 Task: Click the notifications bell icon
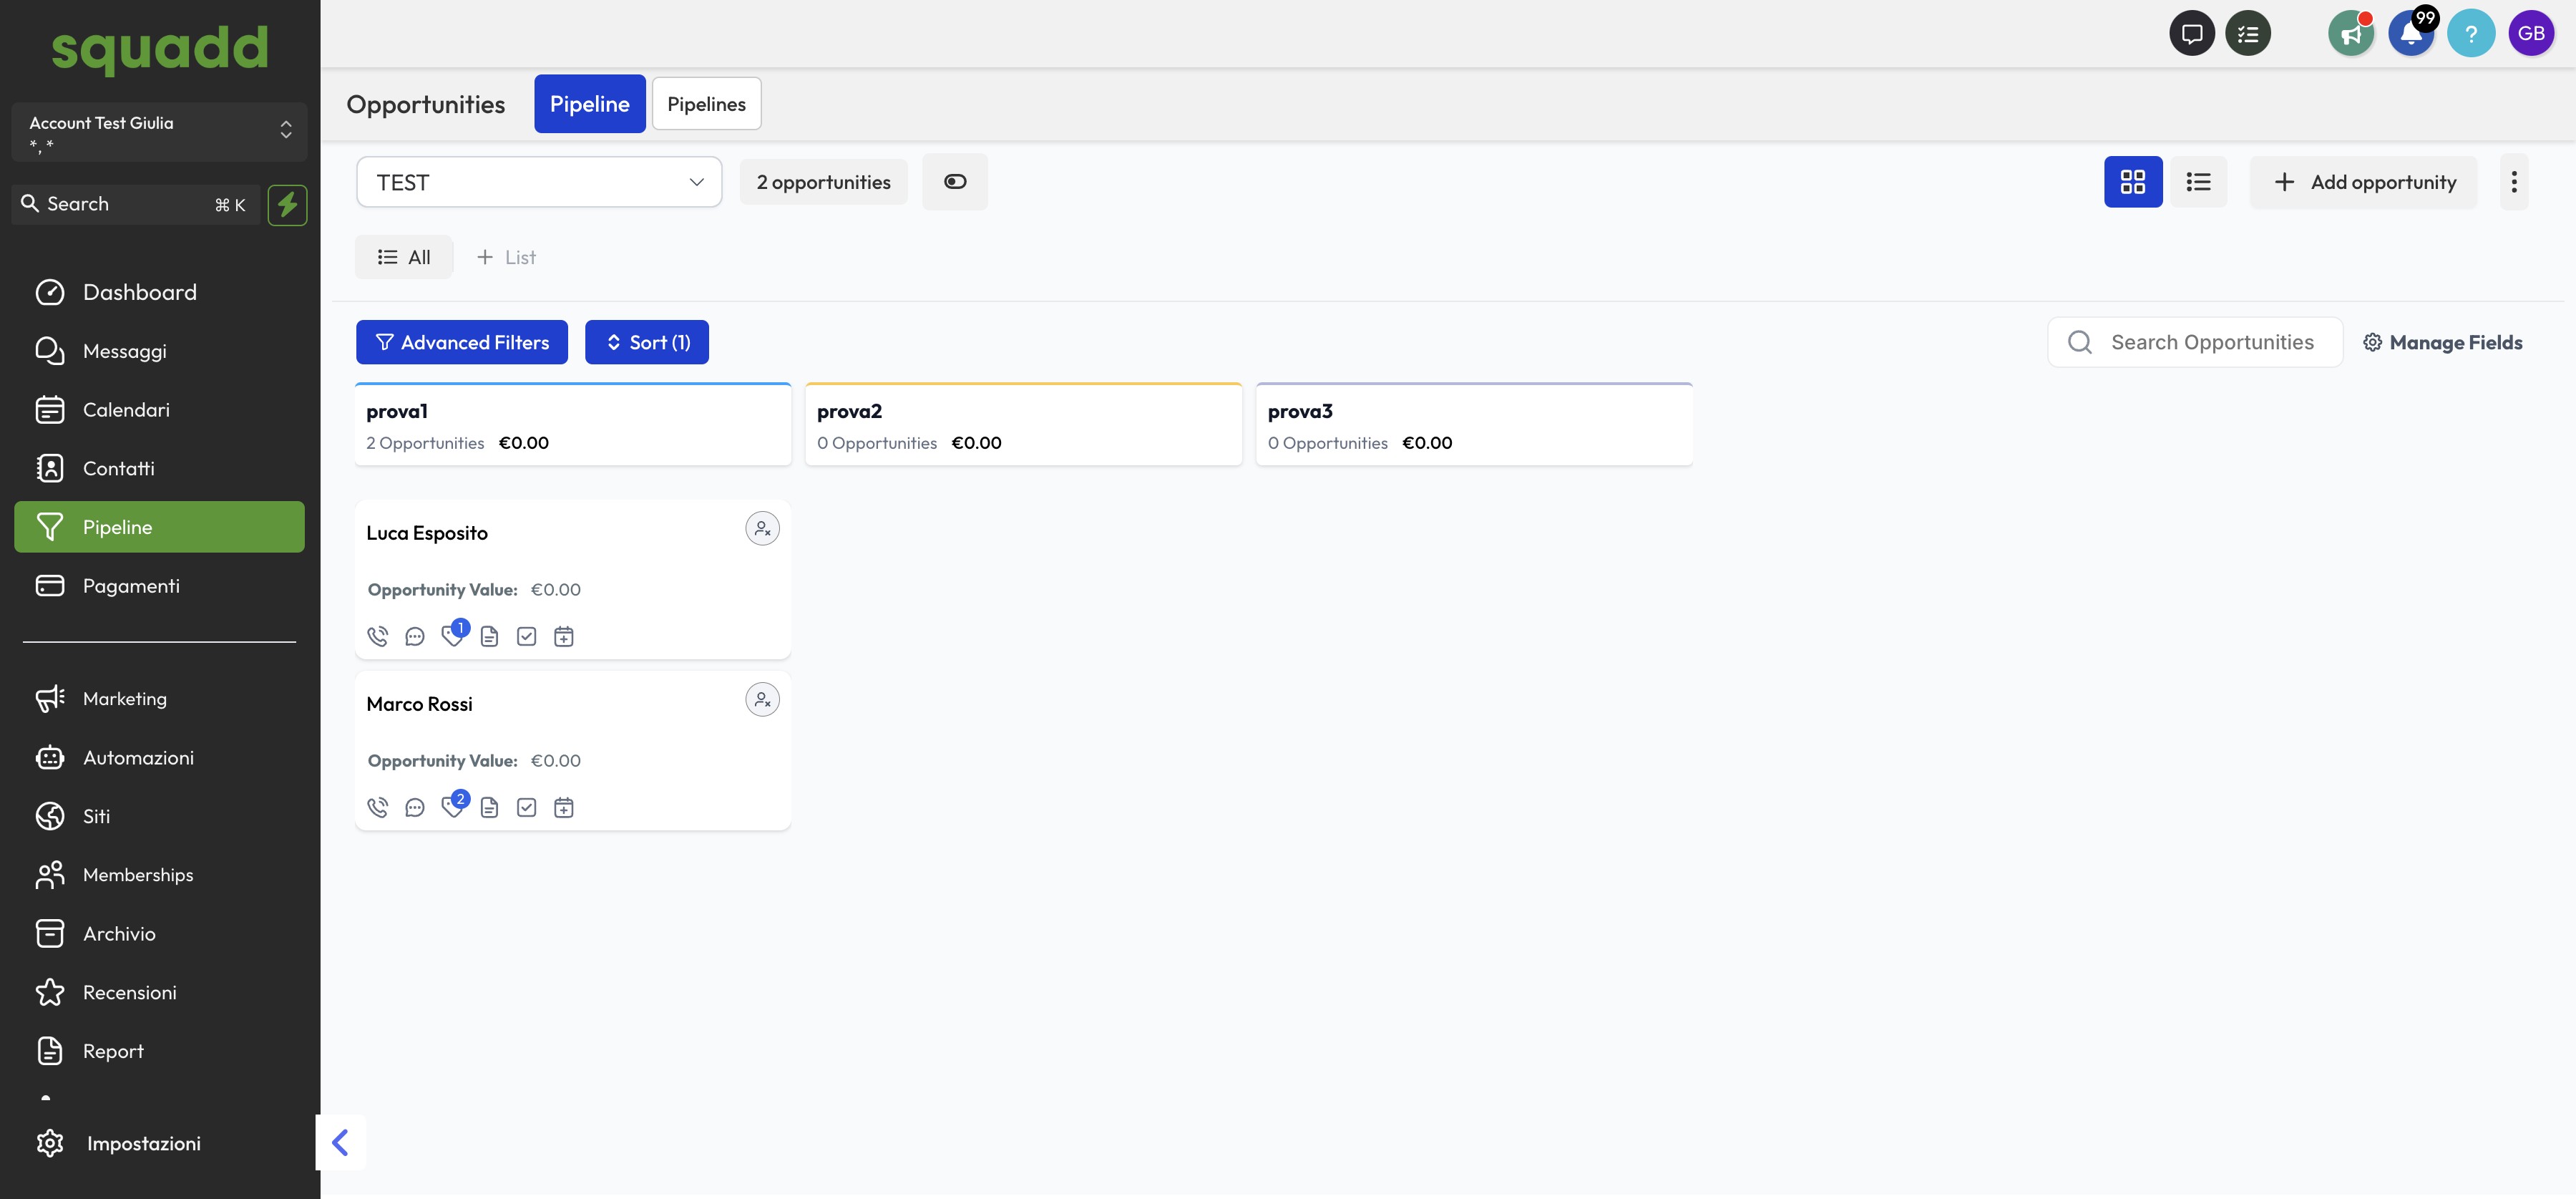[x=2410, y=34]
